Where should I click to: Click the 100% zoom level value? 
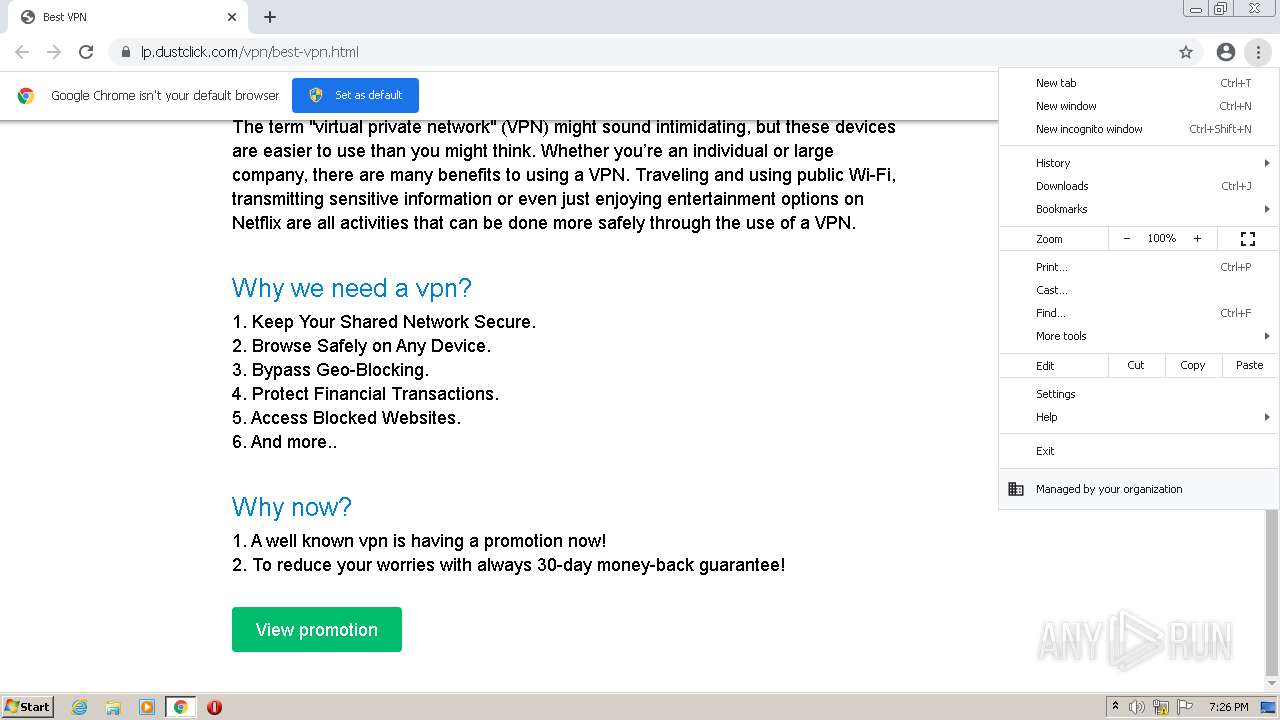(1162, 239)
